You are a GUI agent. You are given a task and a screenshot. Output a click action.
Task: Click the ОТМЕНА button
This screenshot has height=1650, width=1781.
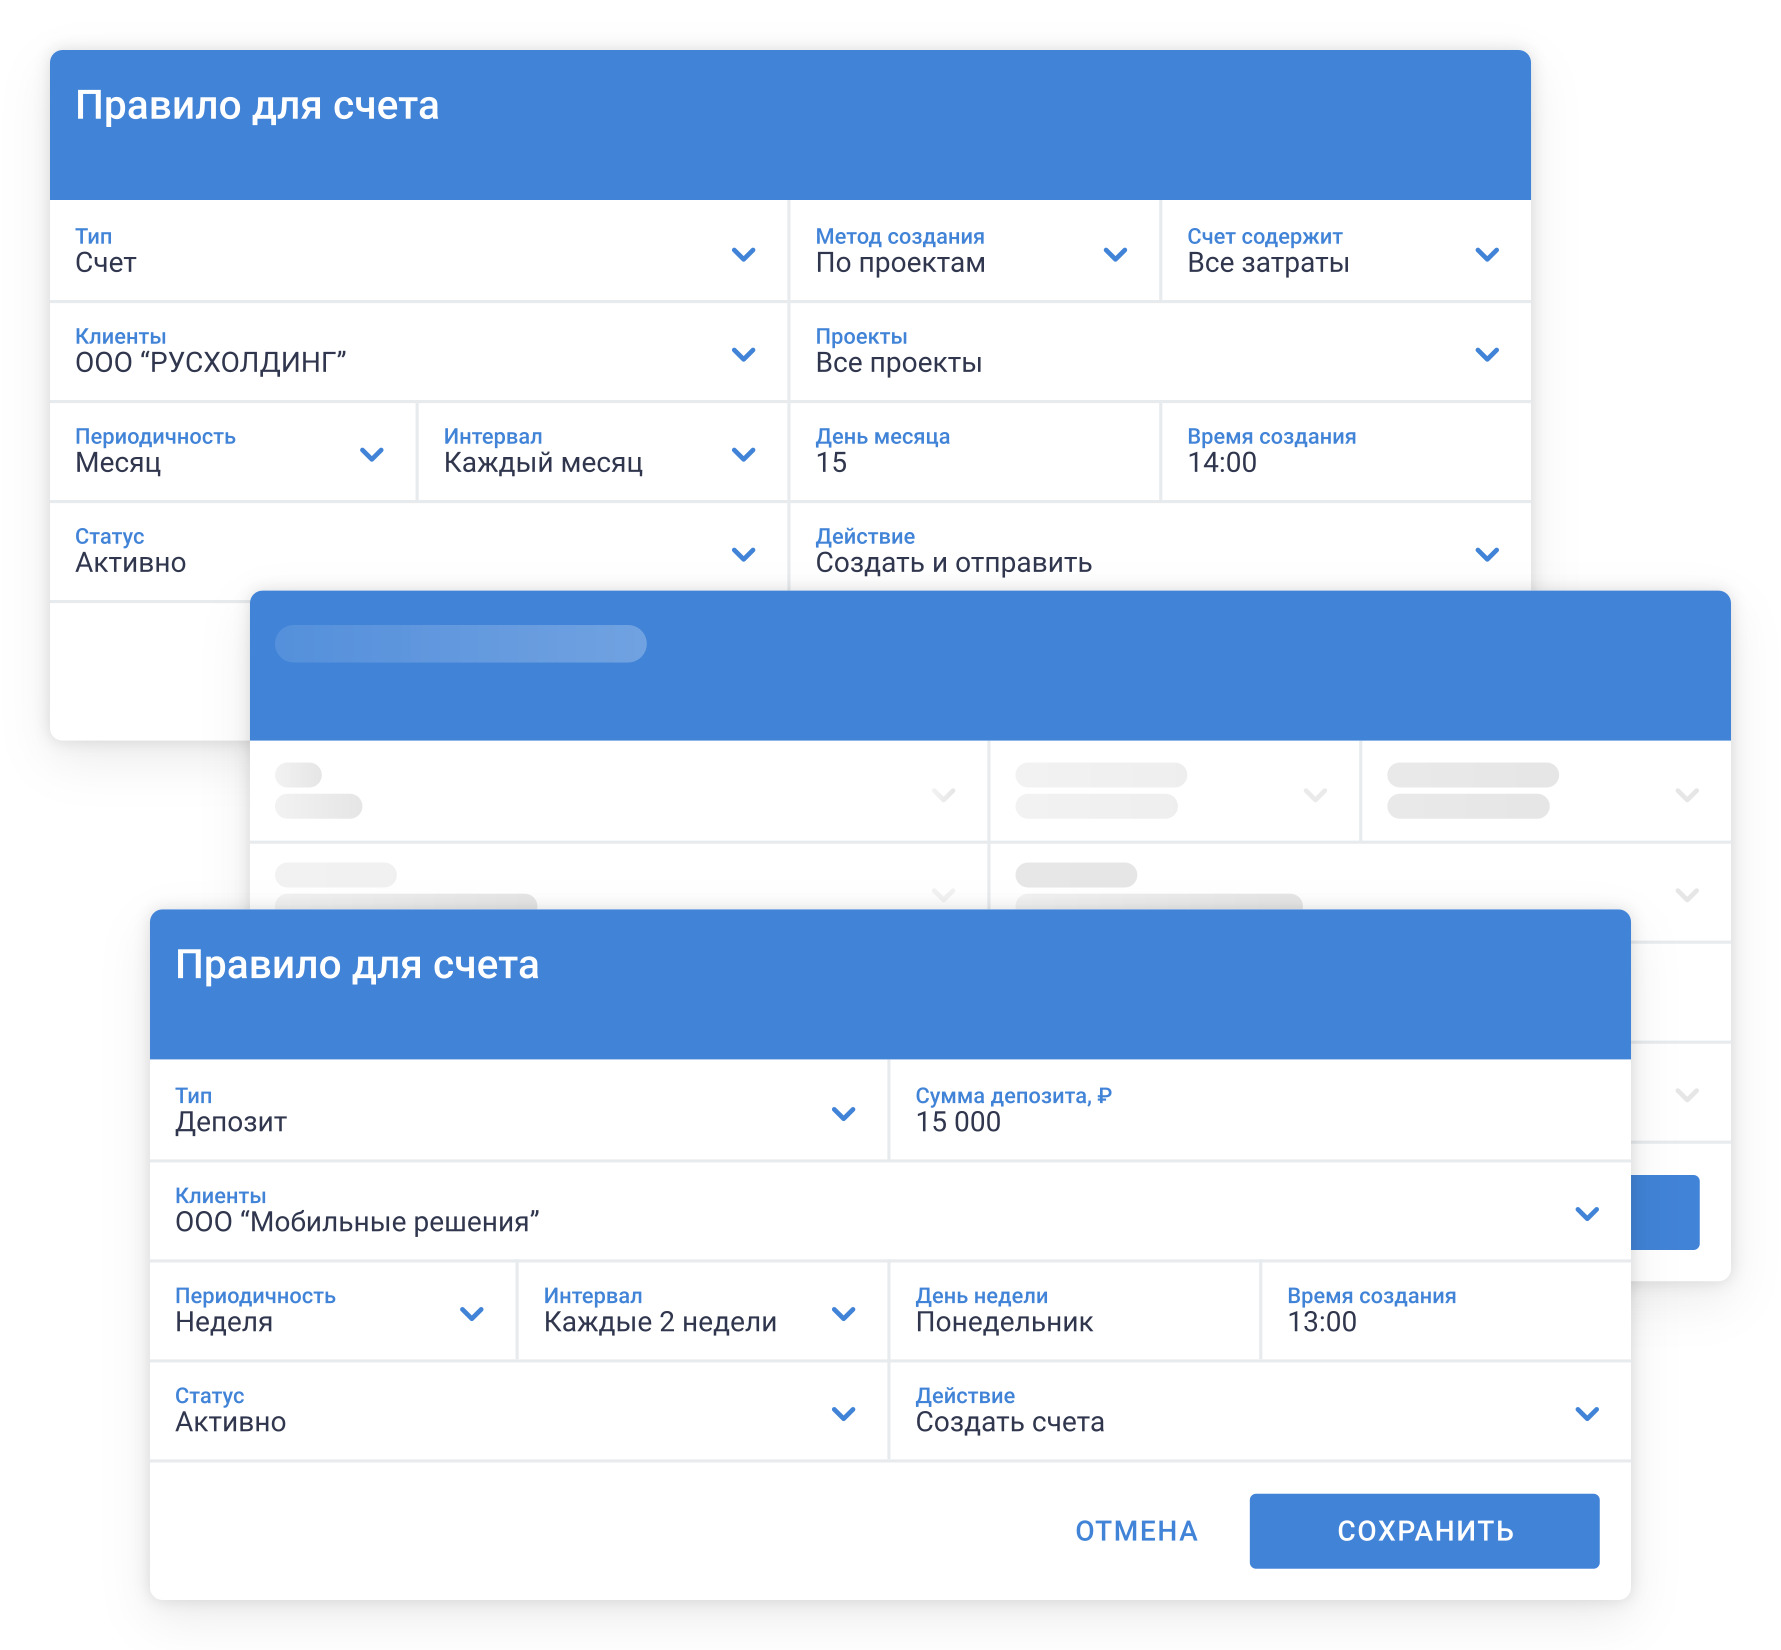pos(1136,1531)
